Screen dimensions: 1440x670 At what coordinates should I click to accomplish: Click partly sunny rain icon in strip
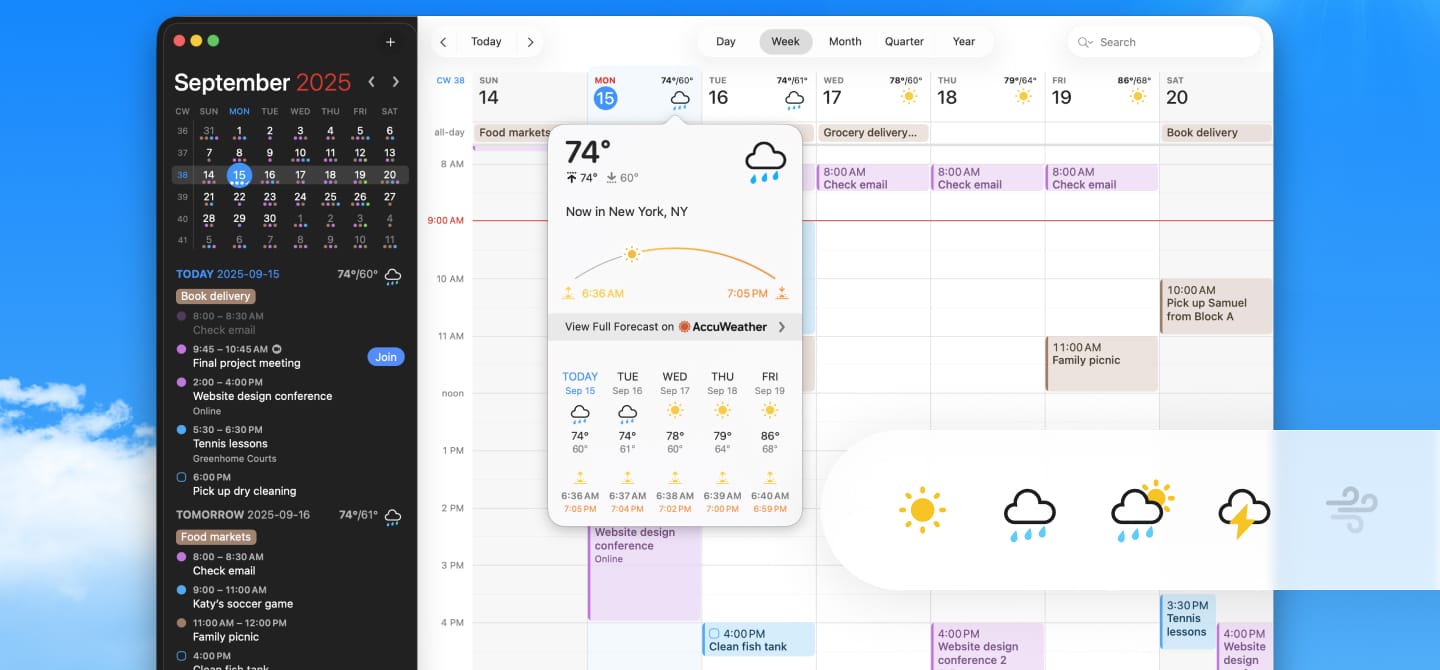click(x=1142, y=512)
